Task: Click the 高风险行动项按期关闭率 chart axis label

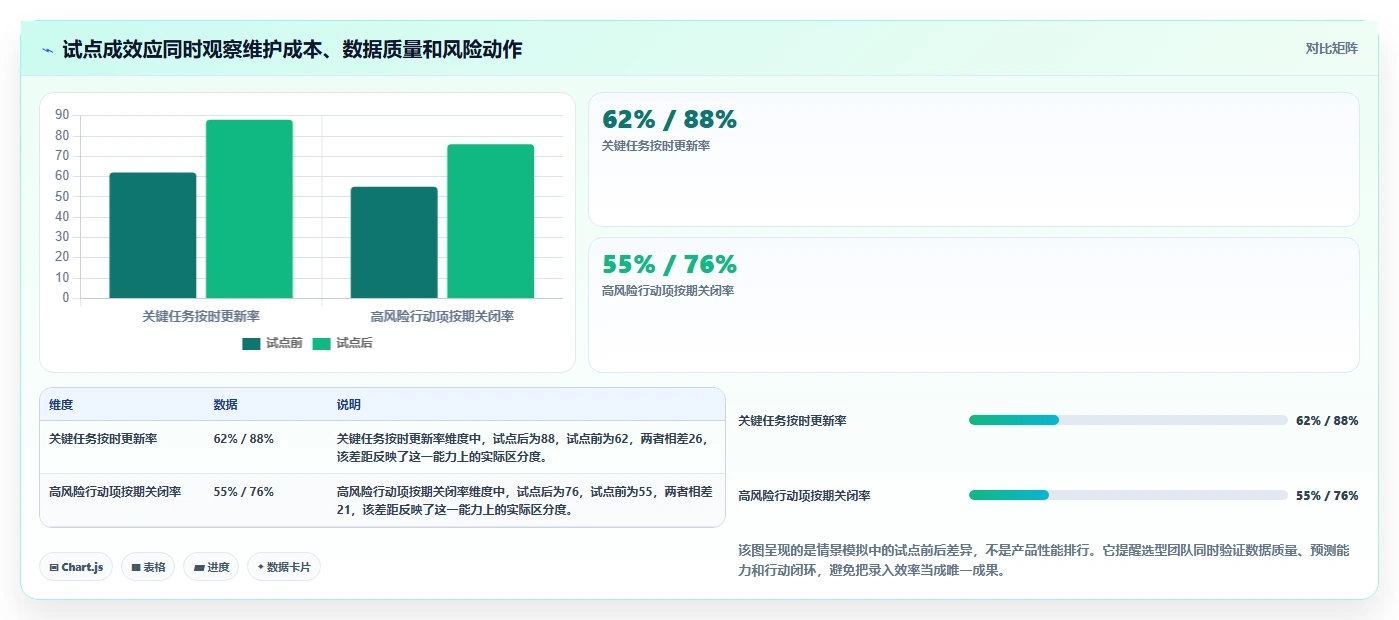Action: [442, 316]
